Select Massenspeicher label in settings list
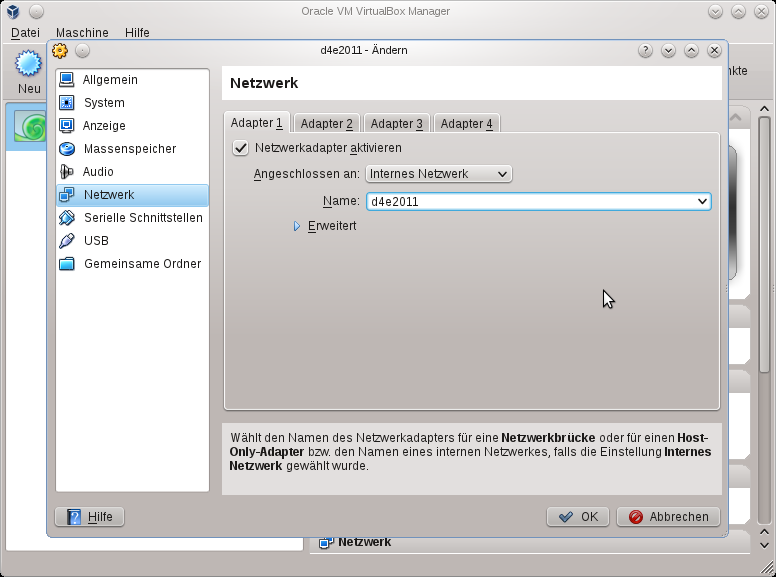 [130, 148]
